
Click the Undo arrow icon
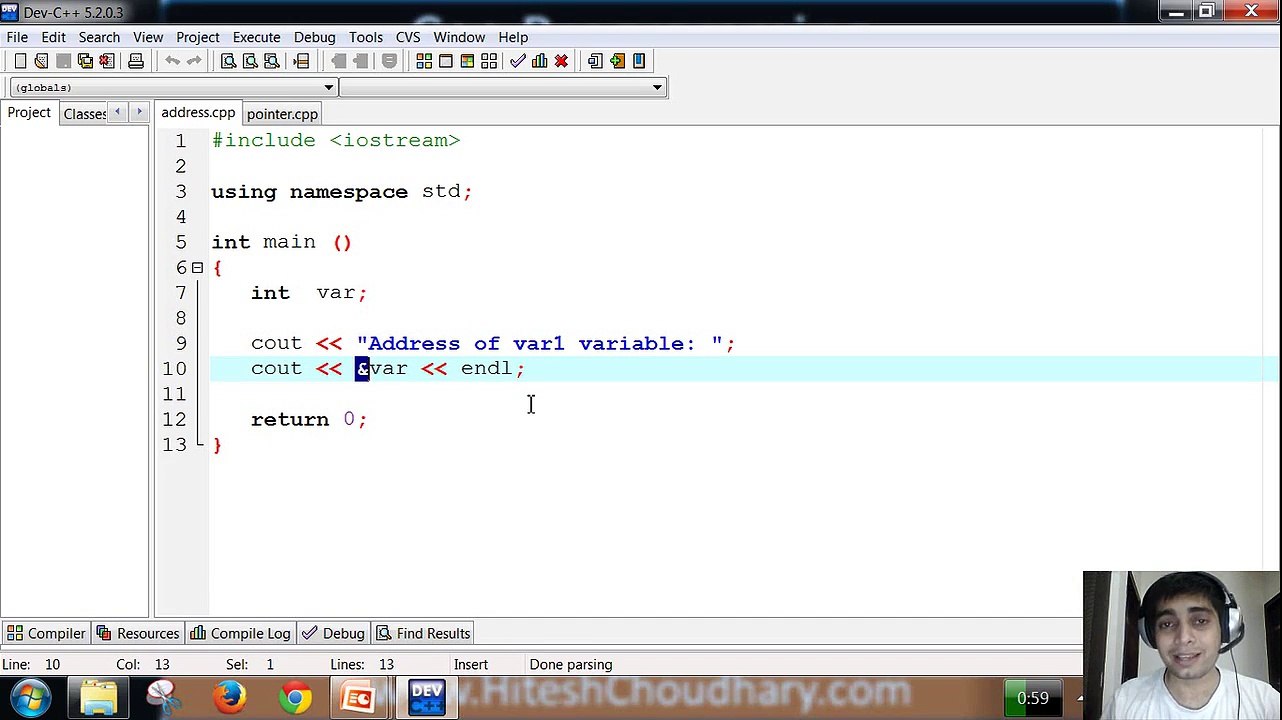pyautogui.click(x=172, y=61)
